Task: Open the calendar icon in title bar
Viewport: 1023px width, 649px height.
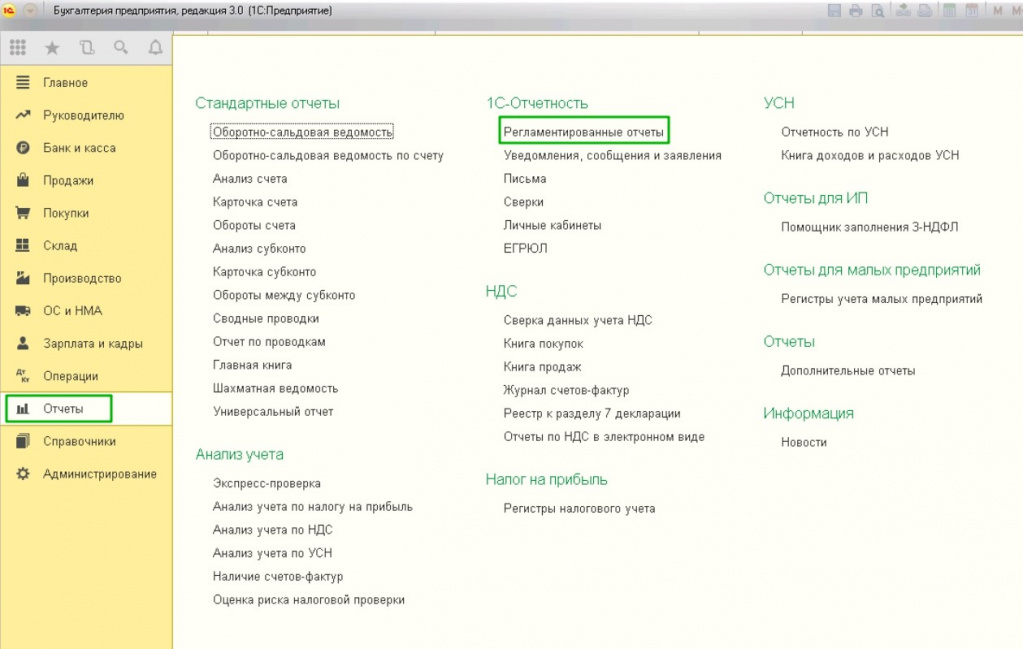Action: click(x=971, y=10)
